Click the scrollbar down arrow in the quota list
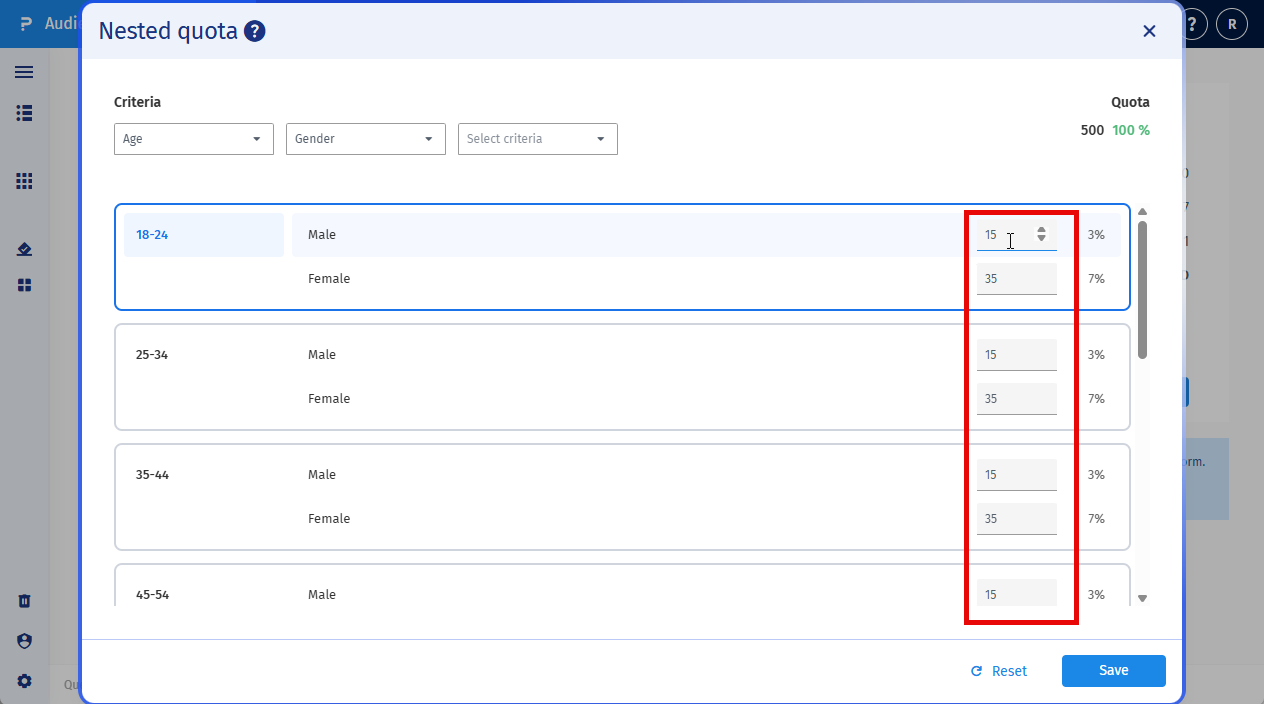This screenshot has width=1264, height=704. 1142,597
